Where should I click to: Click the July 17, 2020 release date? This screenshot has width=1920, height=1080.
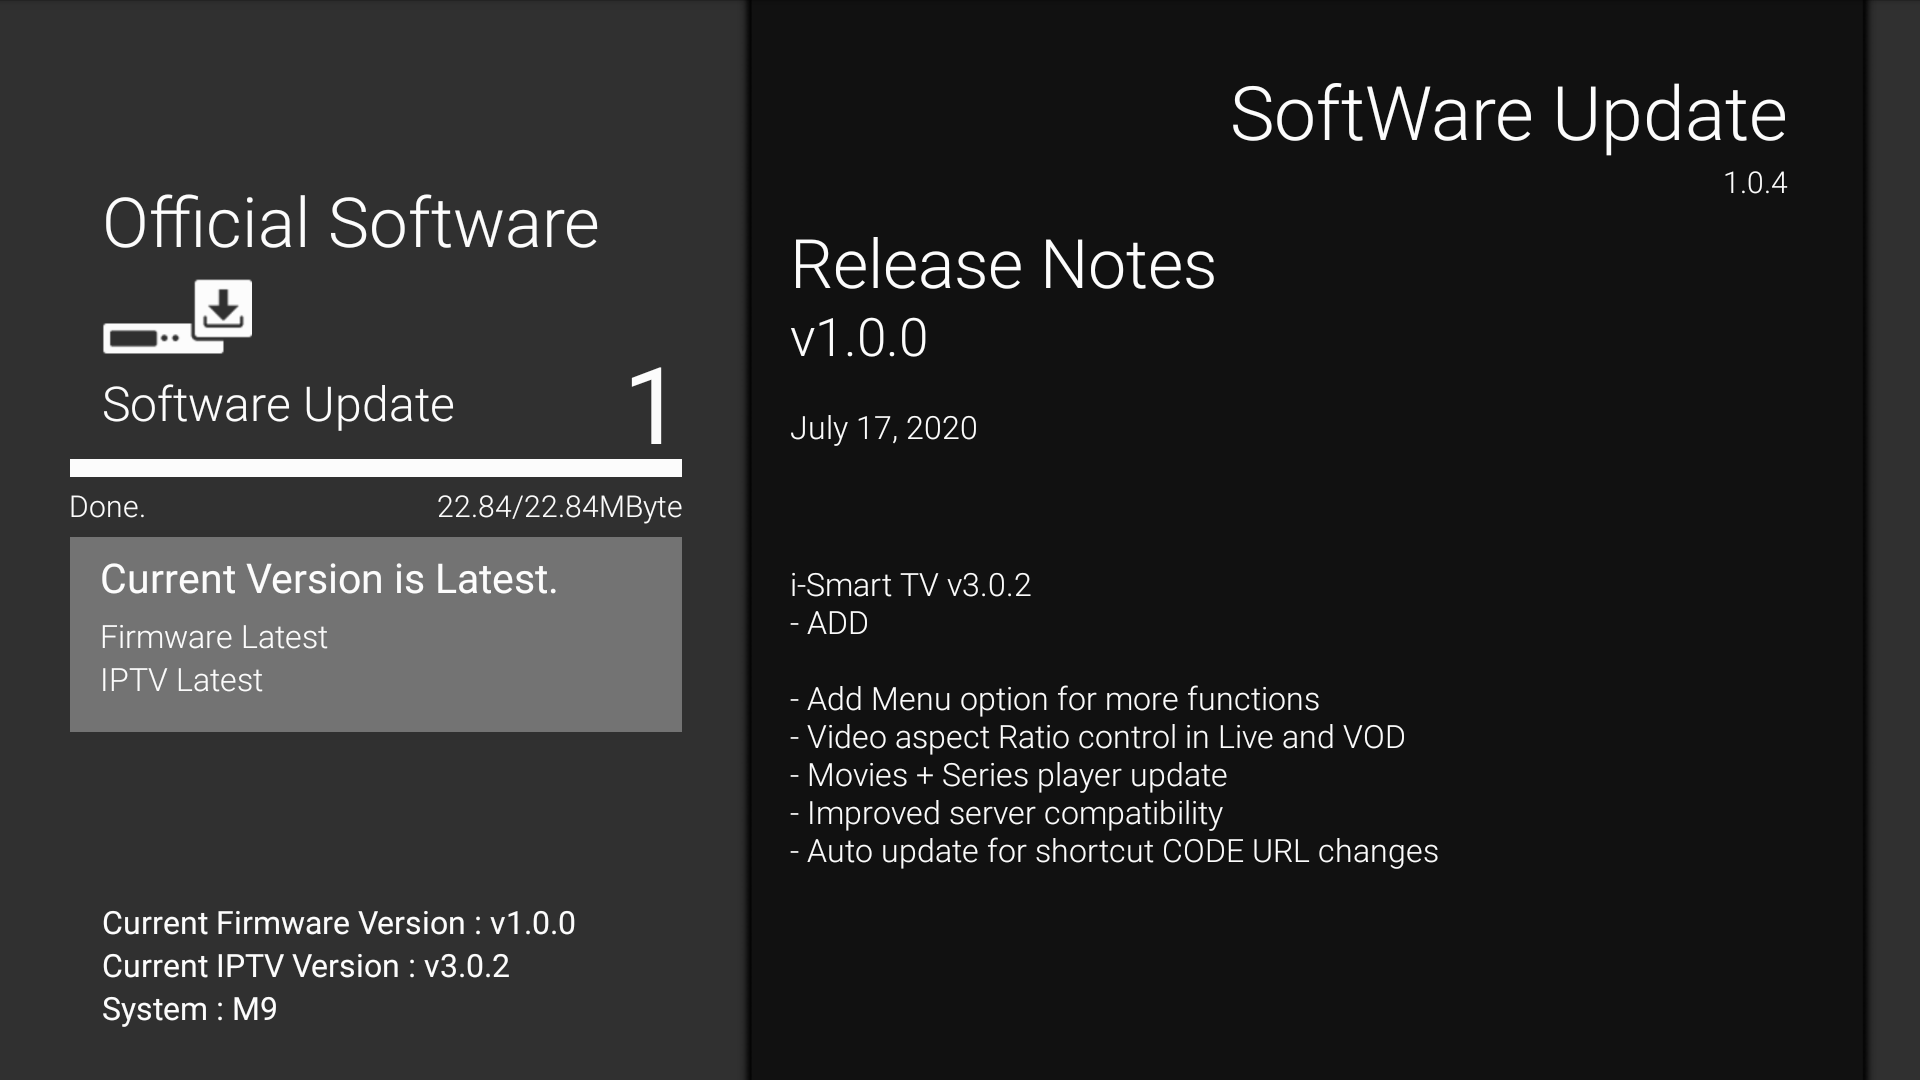click(x=883, y=428)
